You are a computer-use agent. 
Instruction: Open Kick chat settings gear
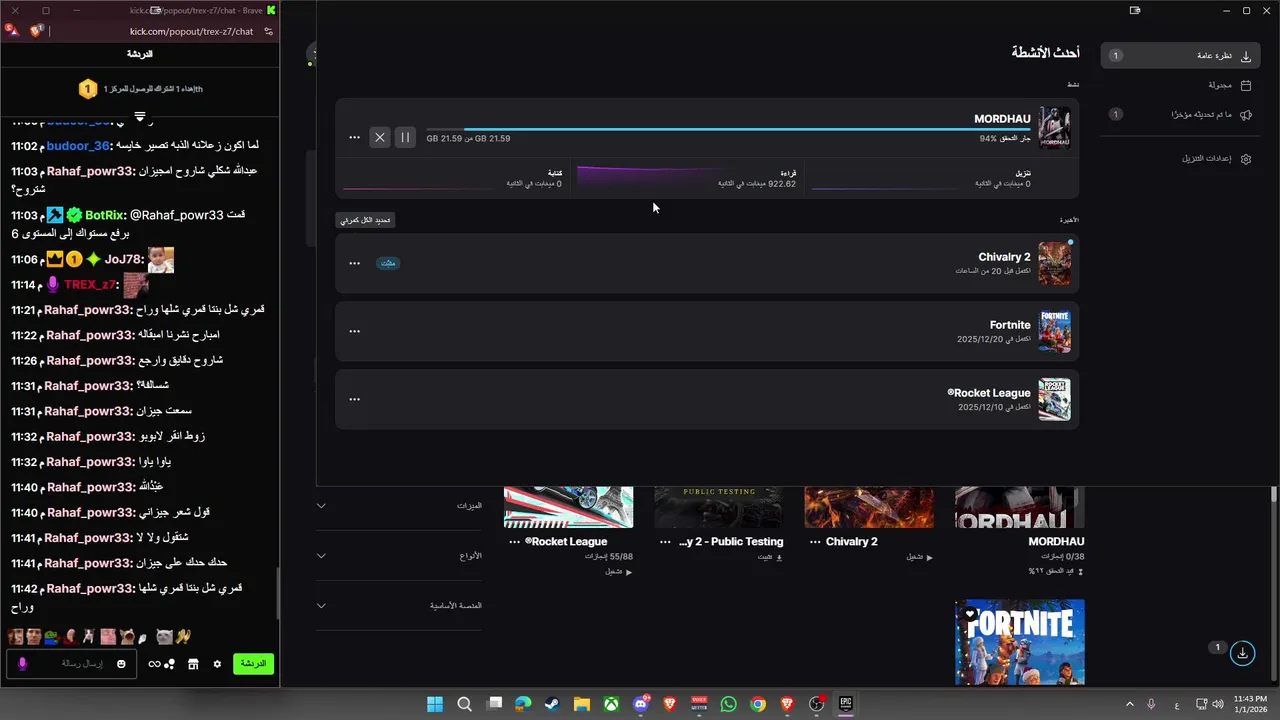(x=217, y=664)
